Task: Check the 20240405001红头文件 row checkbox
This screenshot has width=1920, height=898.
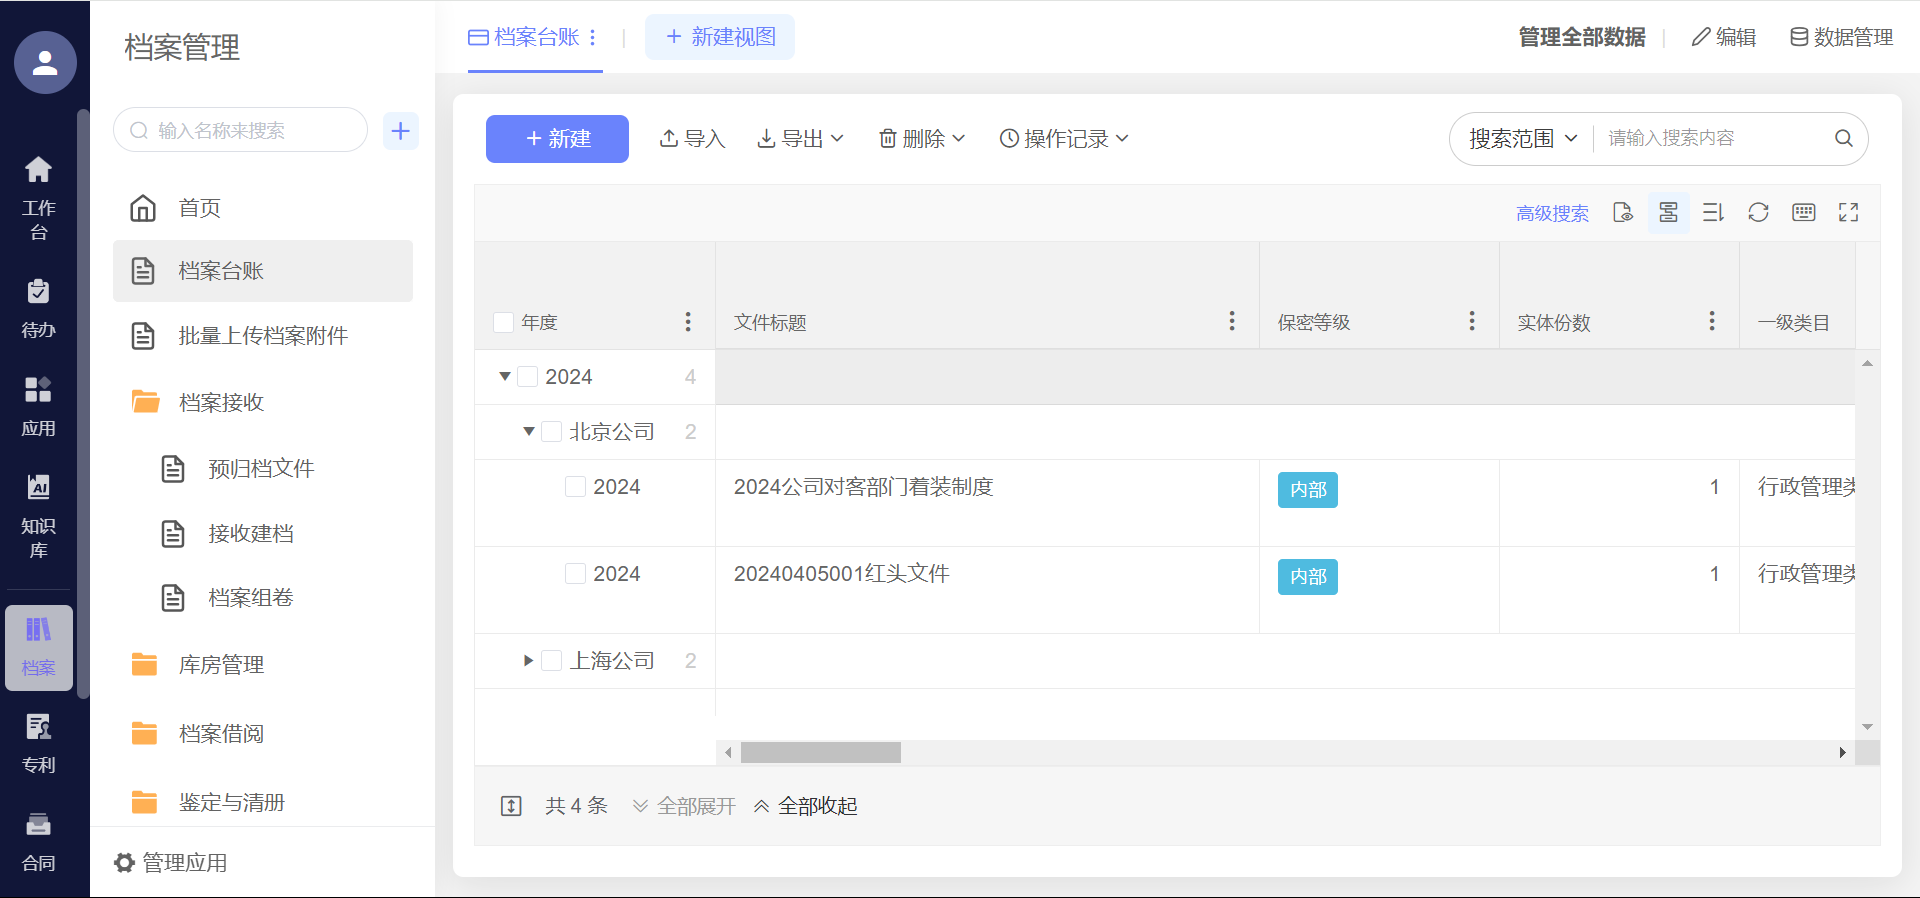Action: (x=575, y=574)
